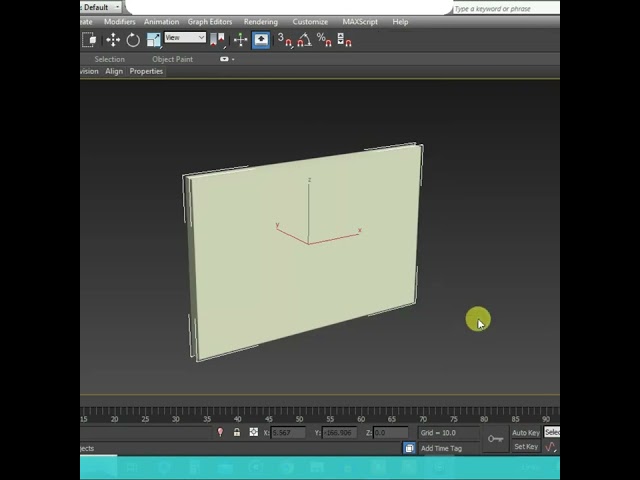Click frame 50 on the time slider
This screenshot has height=480, width=640.
click(299, 419)
